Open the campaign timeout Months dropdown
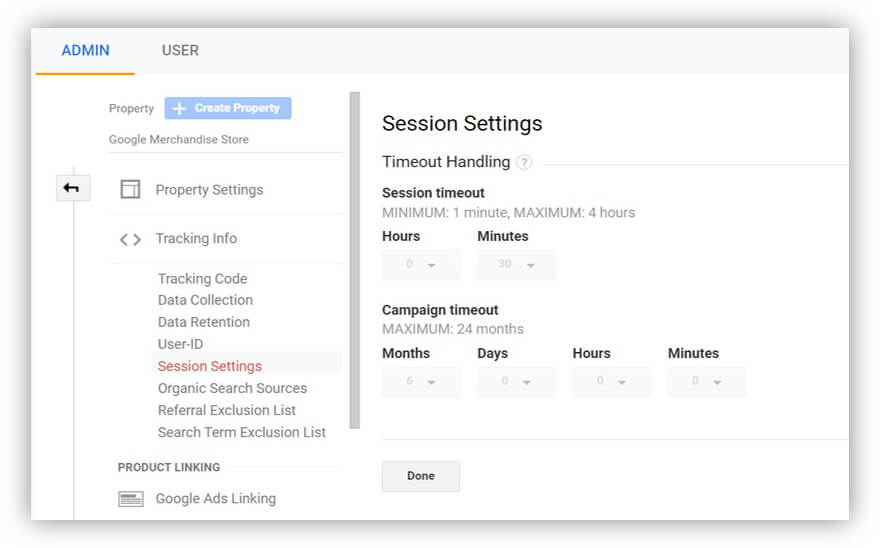 coord(421,382)
